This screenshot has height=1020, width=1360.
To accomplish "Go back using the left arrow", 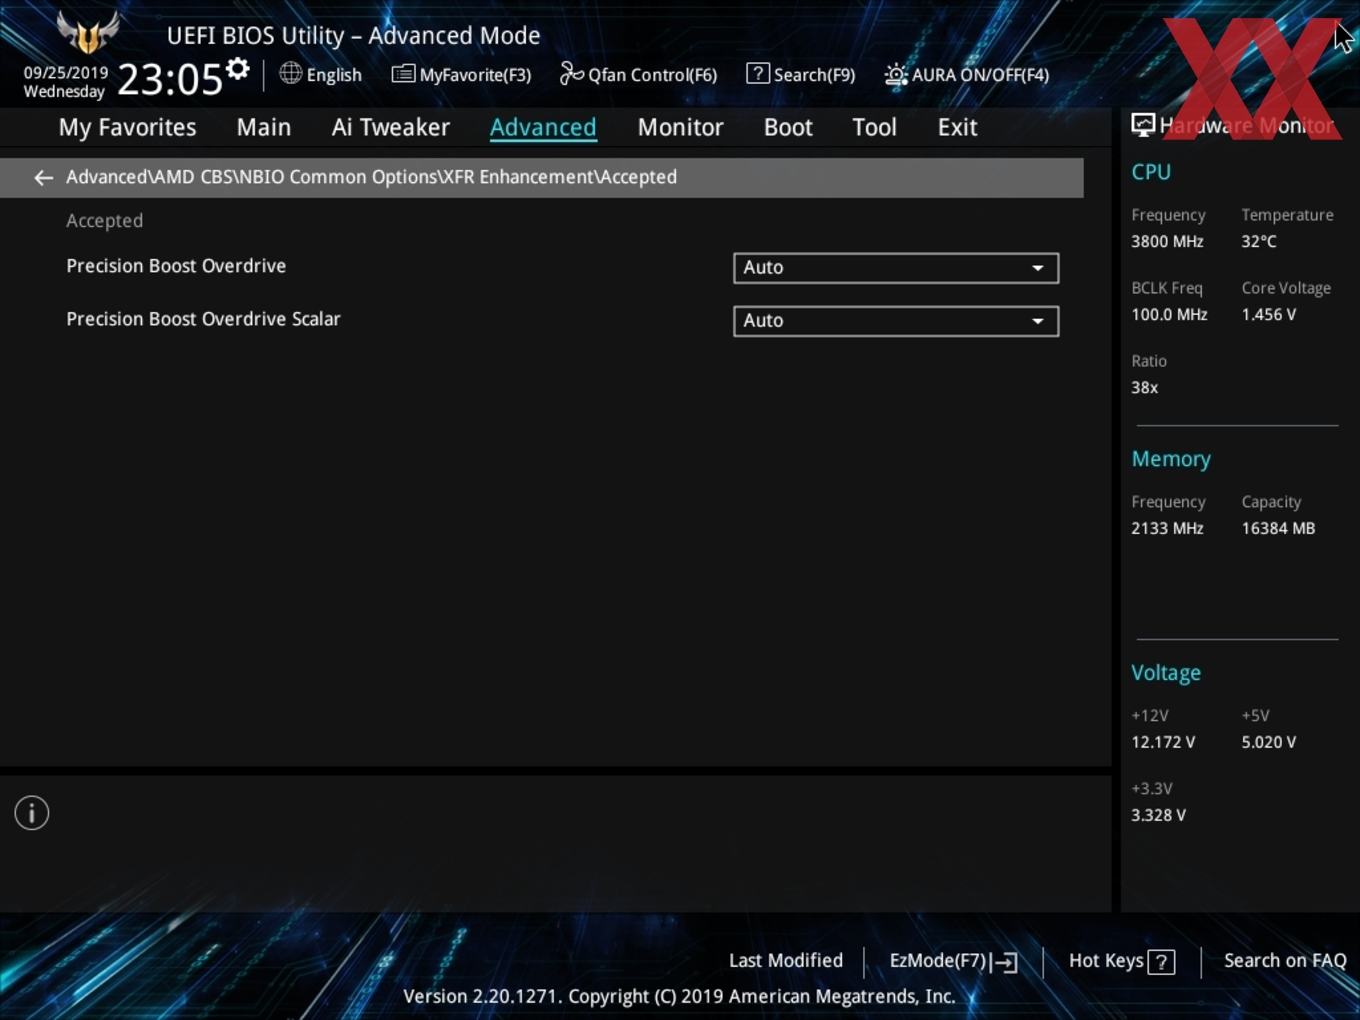I will point(43,177).
